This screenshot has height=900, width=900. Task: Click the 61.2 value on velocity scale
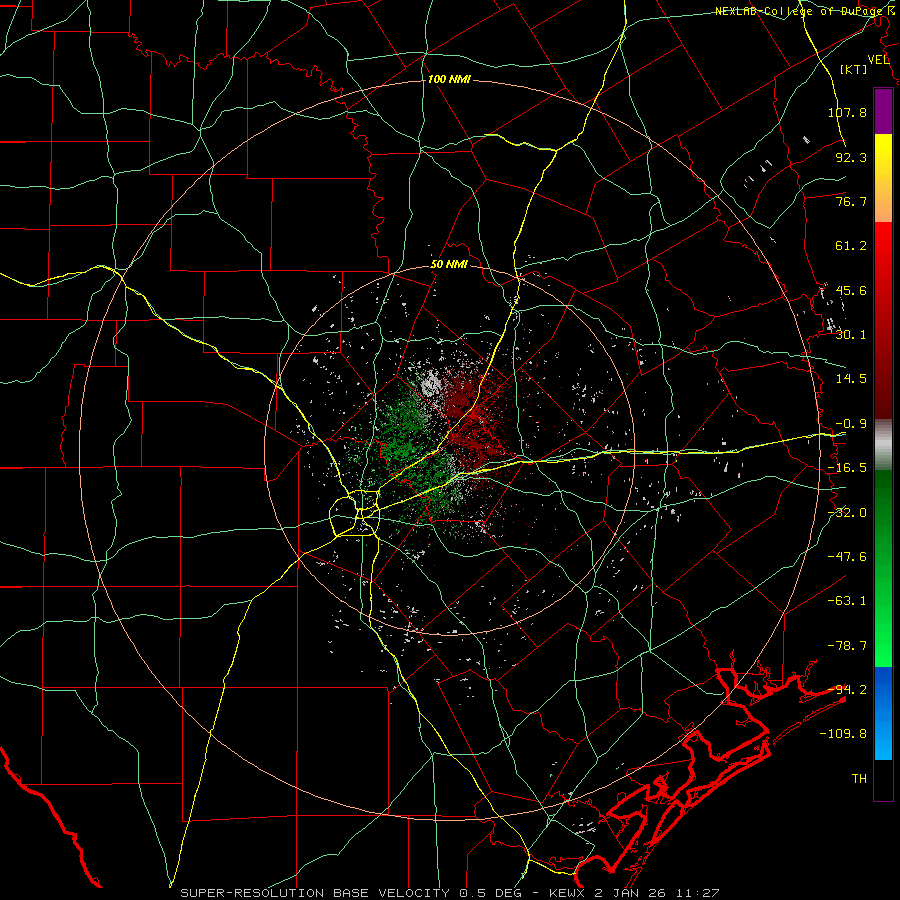point(851,246)
